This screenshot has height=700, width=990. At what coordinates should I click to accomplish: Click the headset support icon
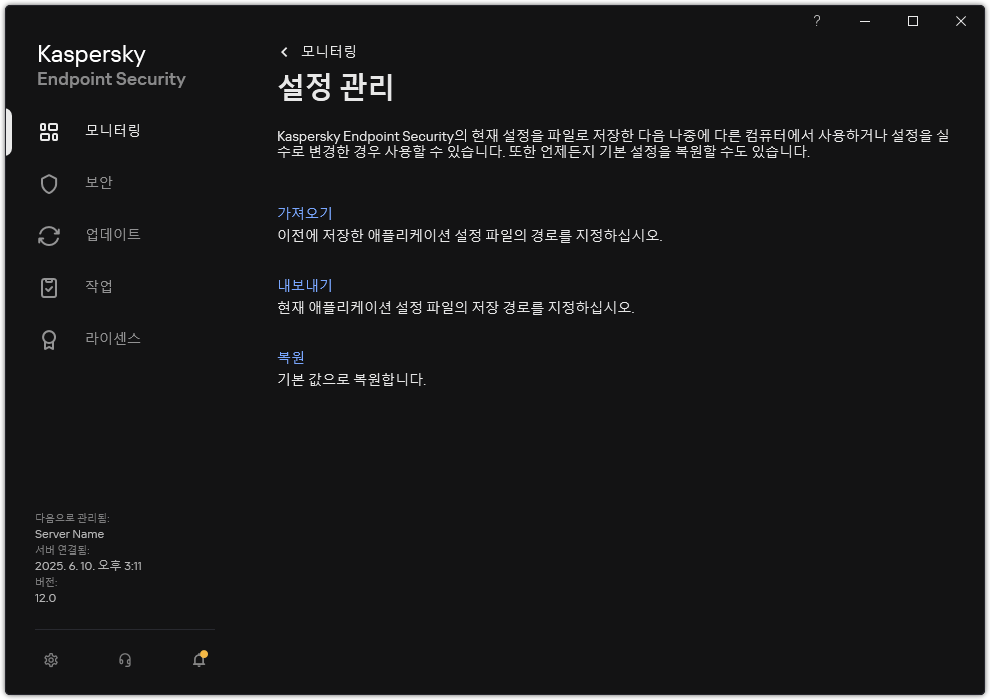[x=124, y=660]
